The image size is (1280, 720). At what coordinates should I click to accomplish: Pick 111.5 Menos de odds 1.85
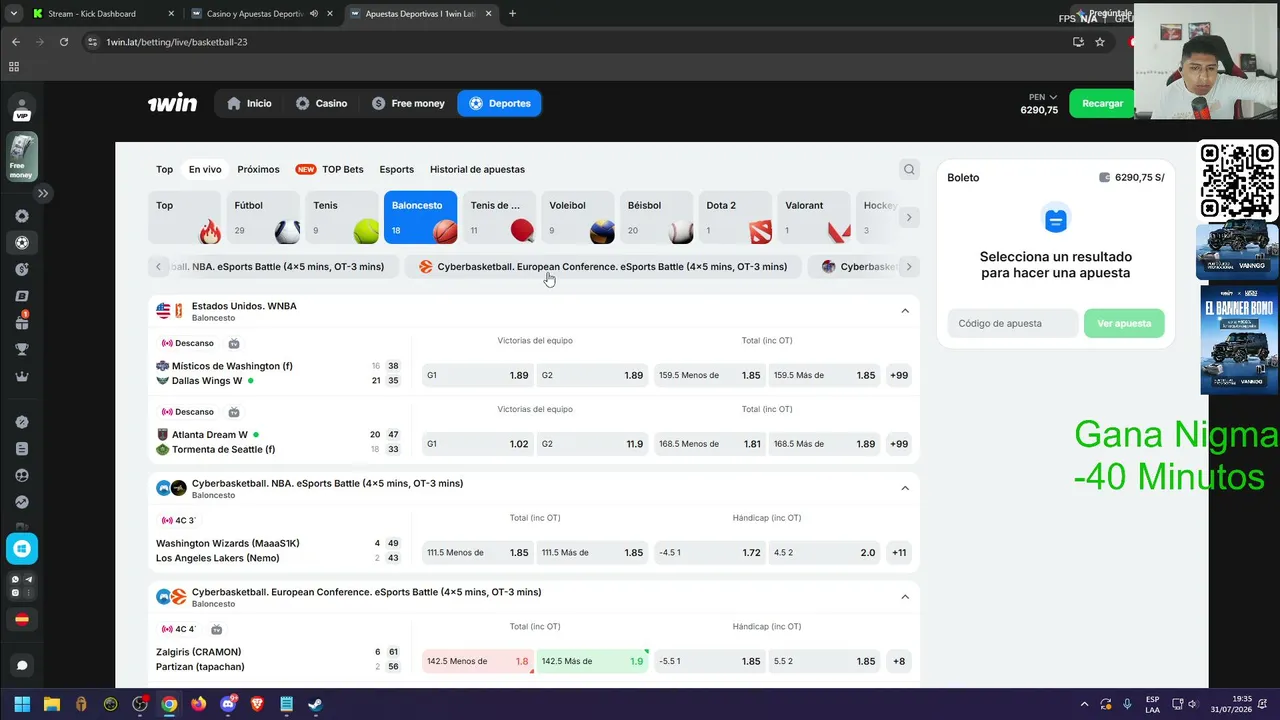point(477,552)
